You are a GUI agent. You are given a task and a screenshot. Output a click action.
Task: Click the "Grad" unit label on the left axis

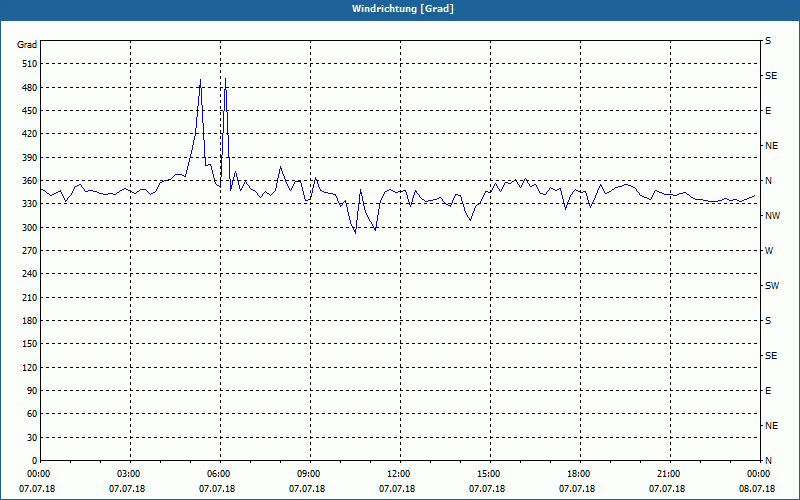[x=27, y=45]
